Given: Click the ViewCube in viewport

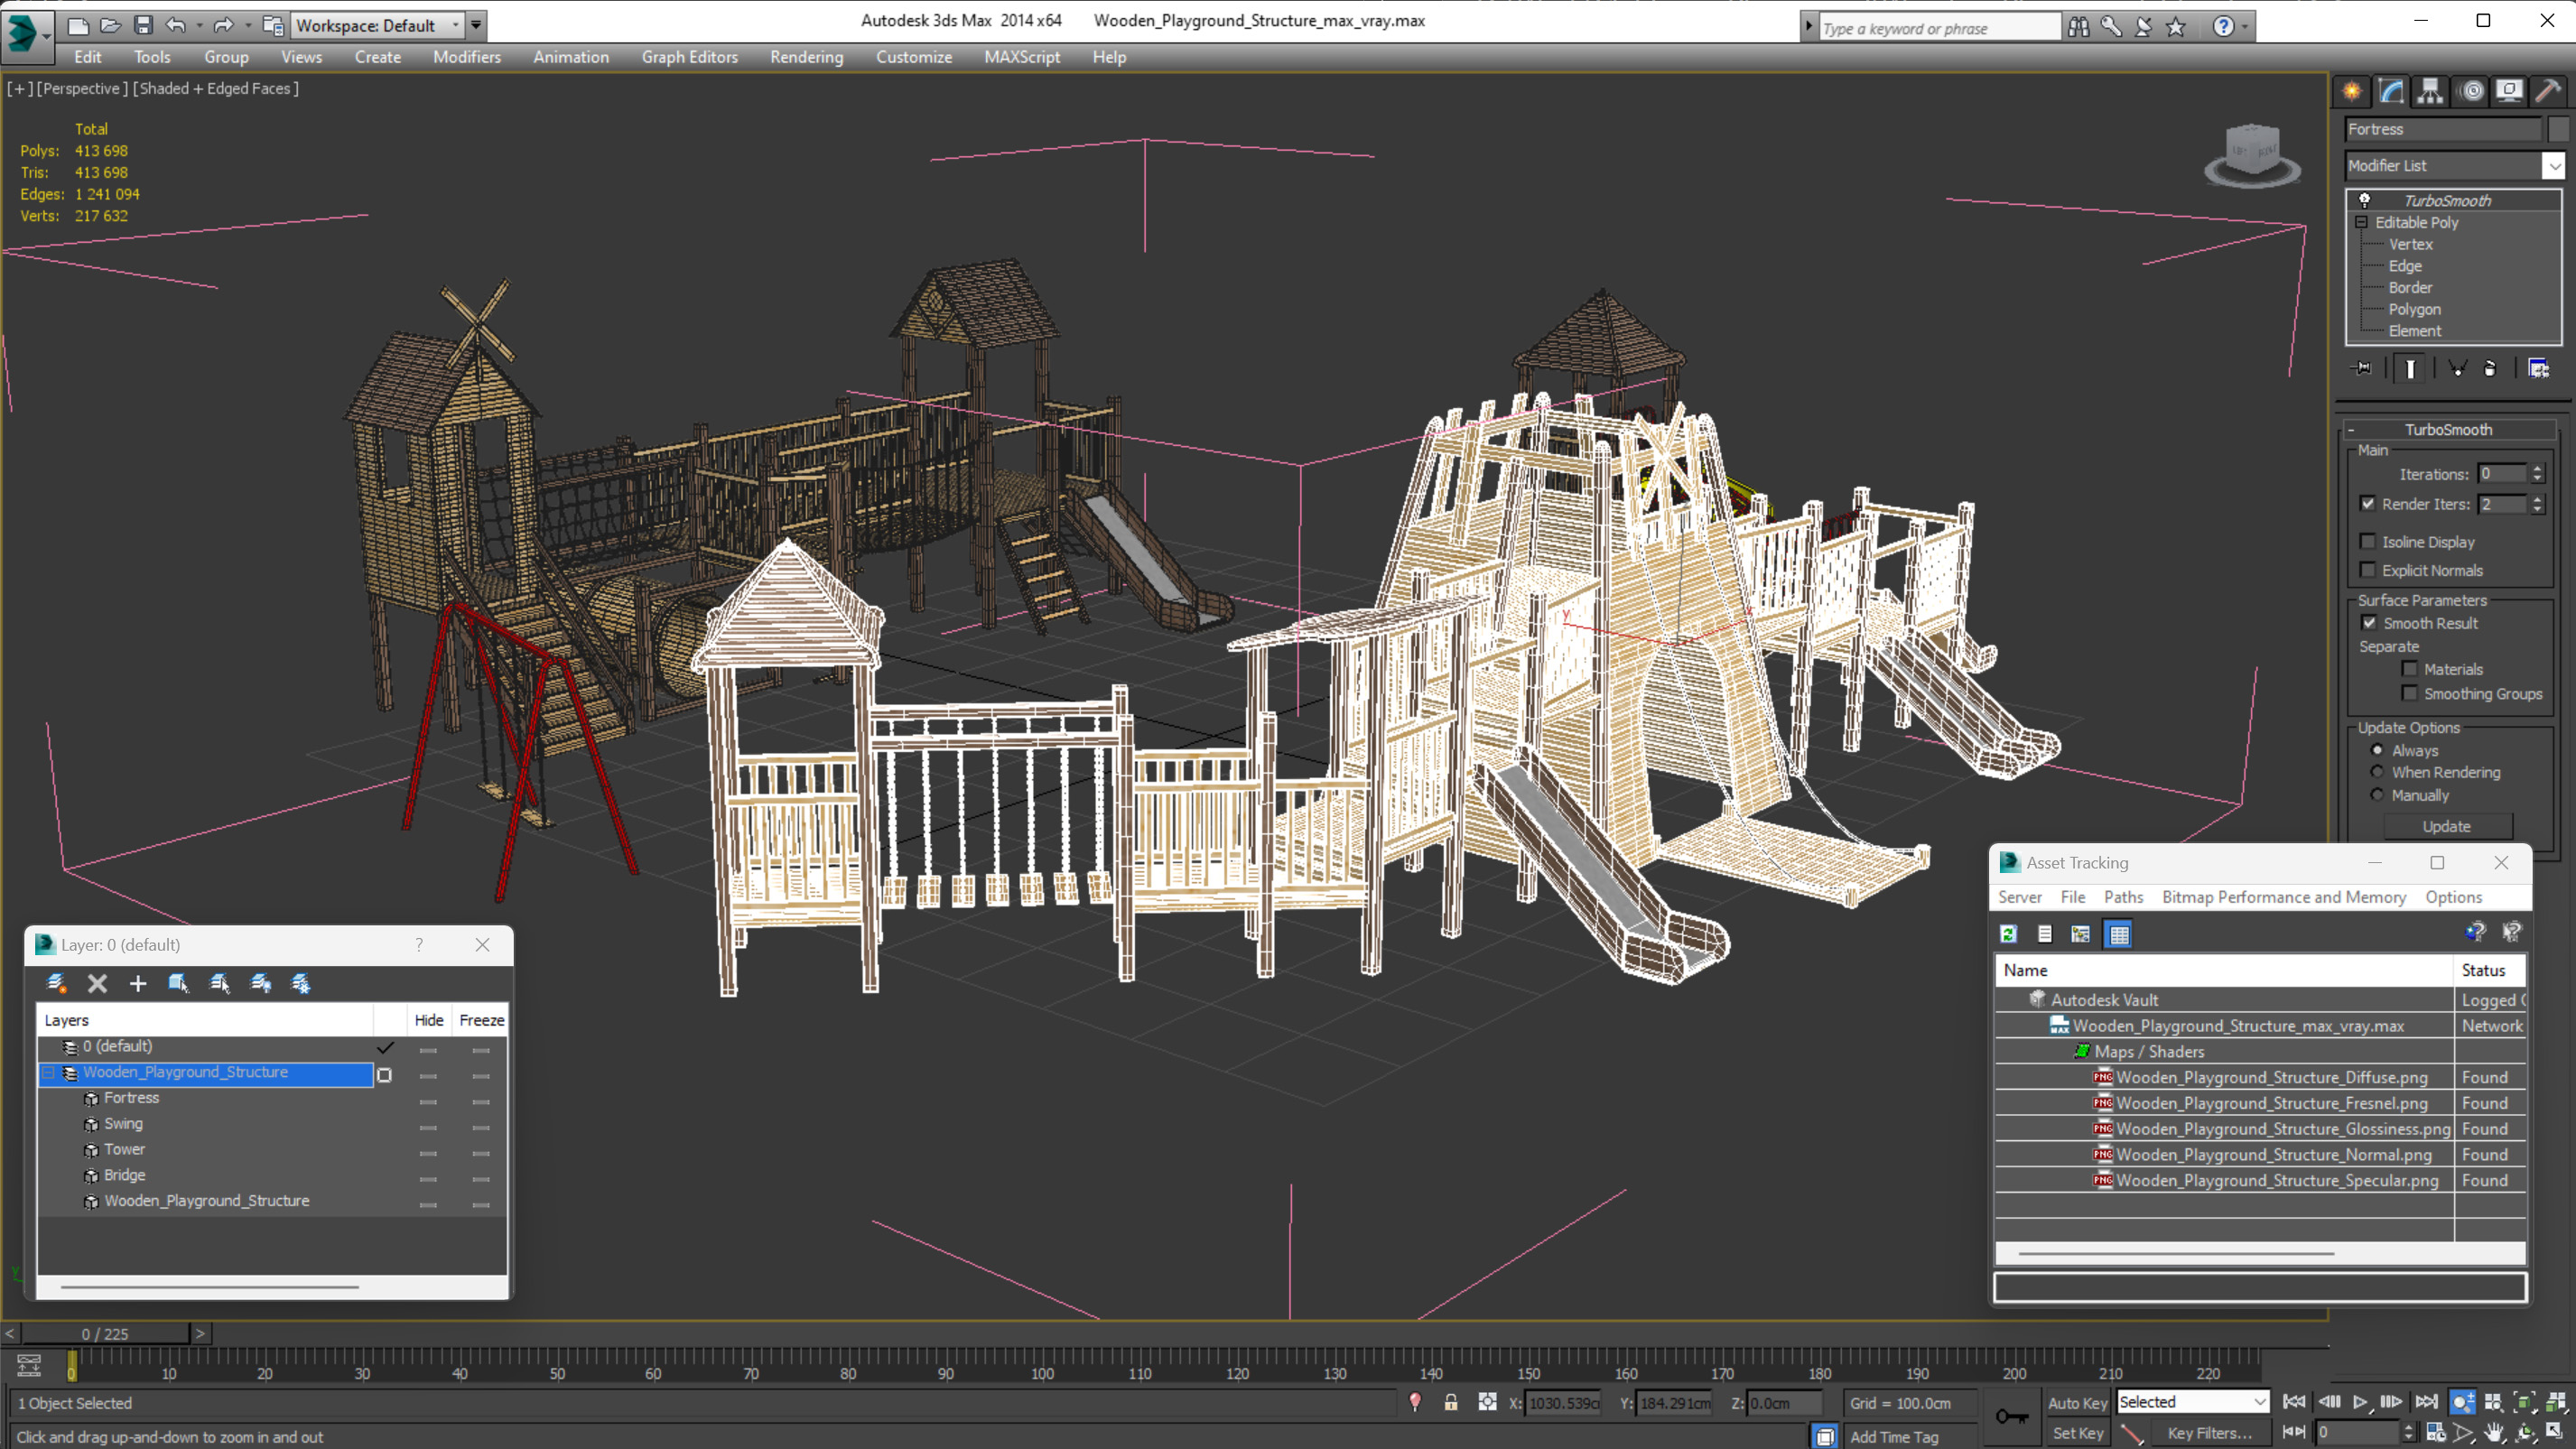Looking at the screenshot, I should tap(2252, 156).
